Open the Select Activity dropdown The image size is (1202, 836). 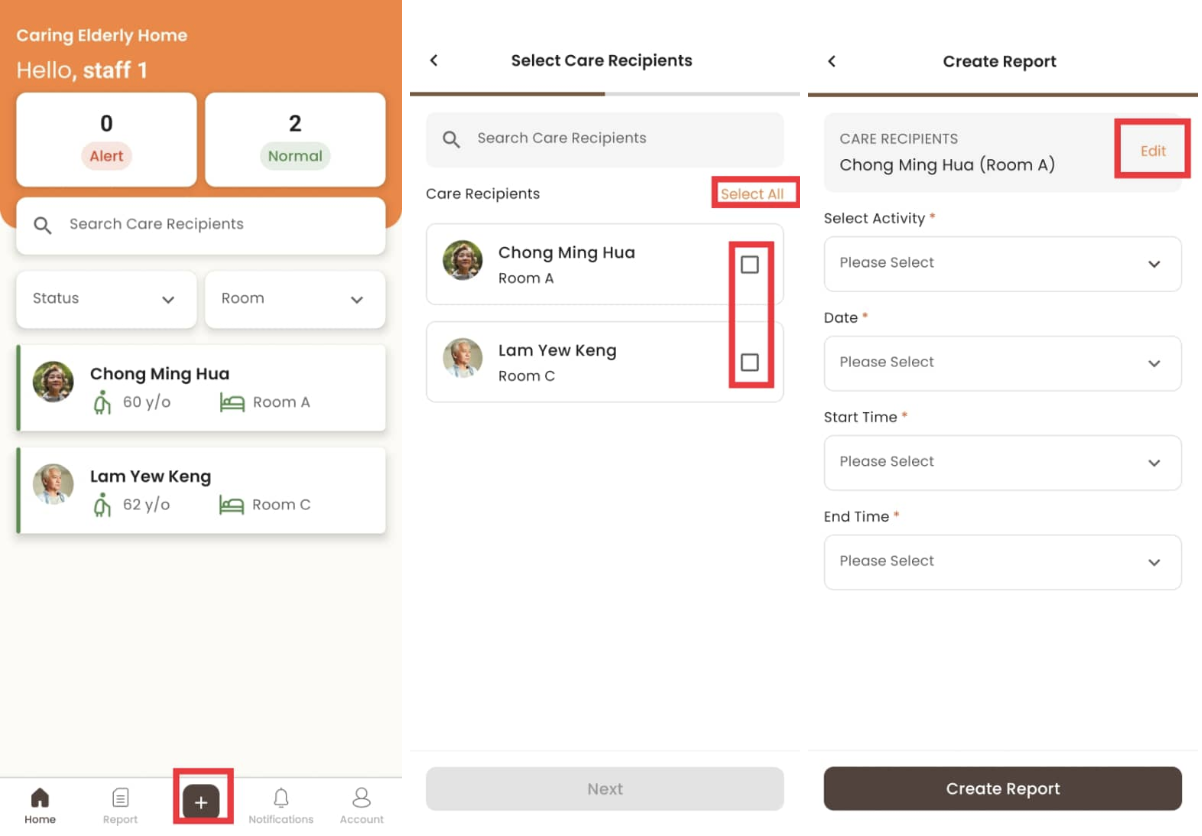coord(1002,263)
